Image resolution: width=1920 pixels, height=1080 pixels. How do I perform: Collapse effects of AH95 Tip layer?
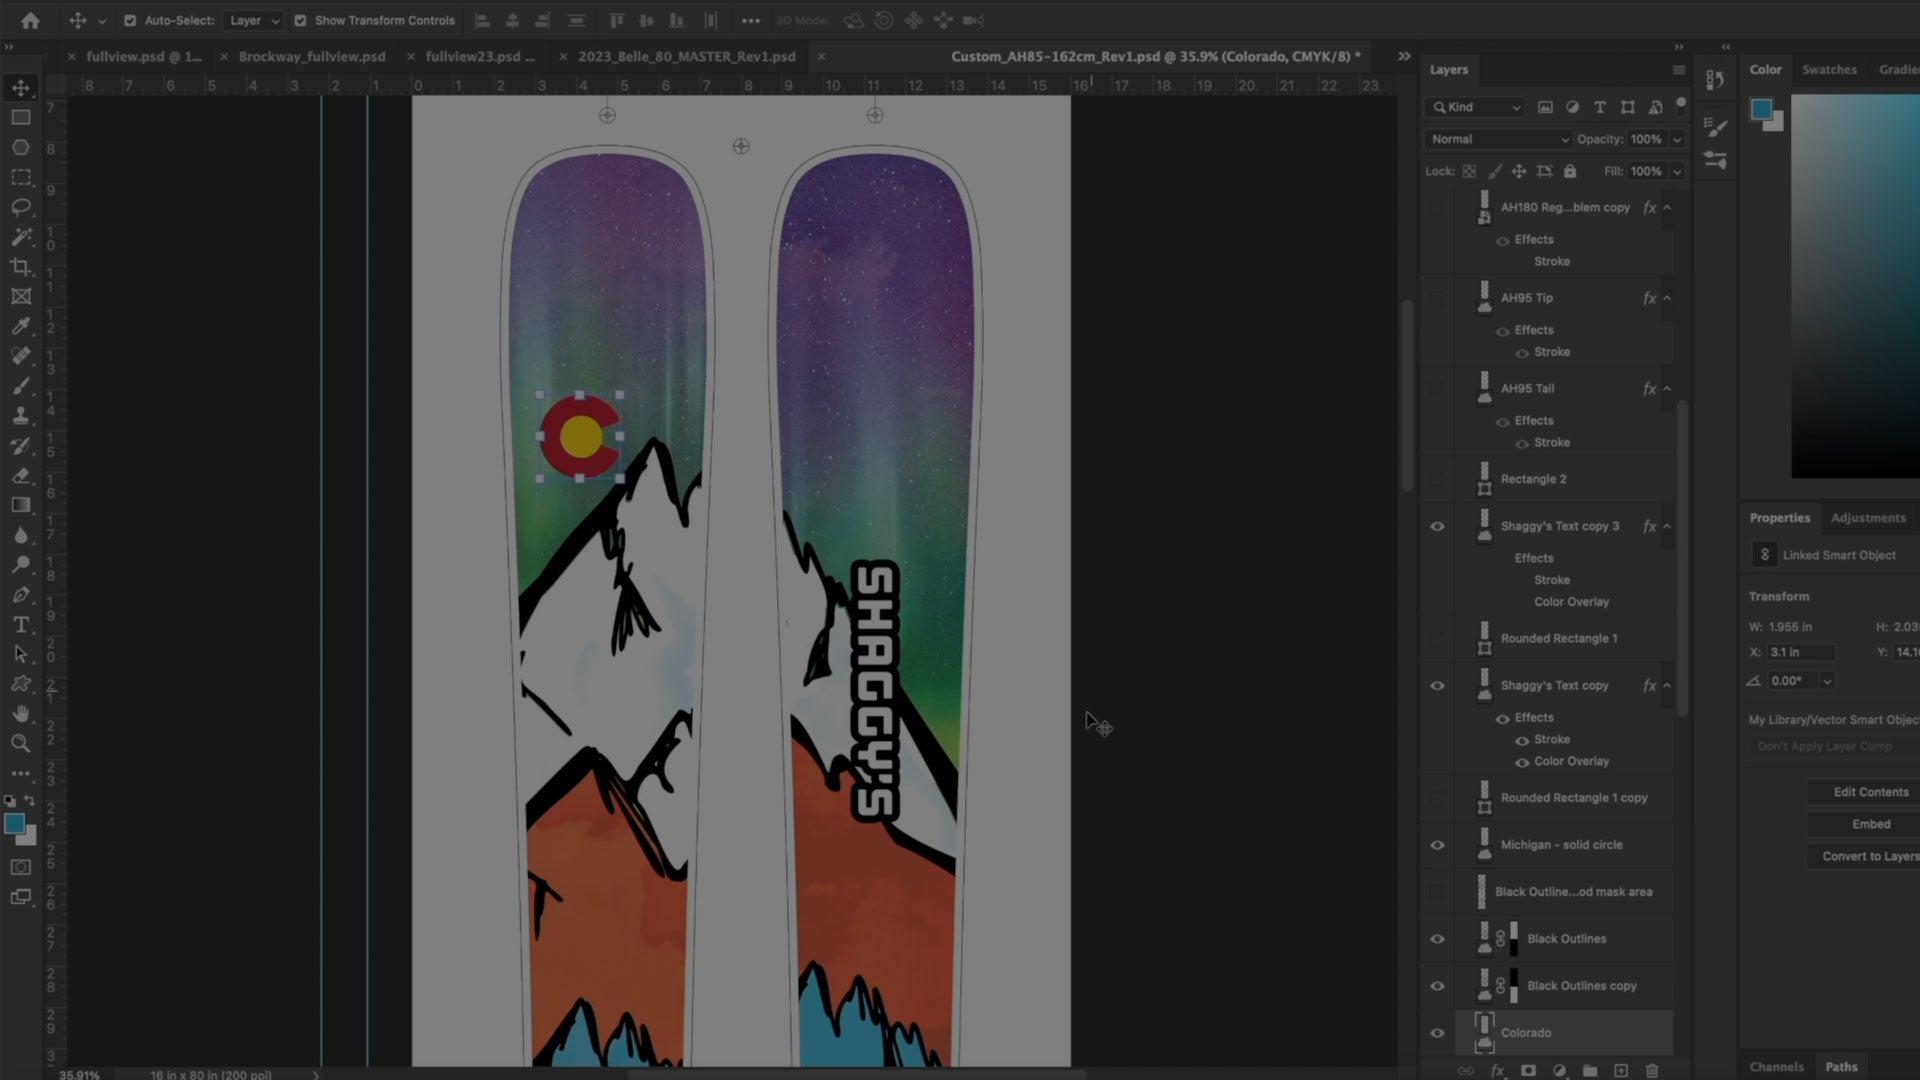click(1667, 298)
